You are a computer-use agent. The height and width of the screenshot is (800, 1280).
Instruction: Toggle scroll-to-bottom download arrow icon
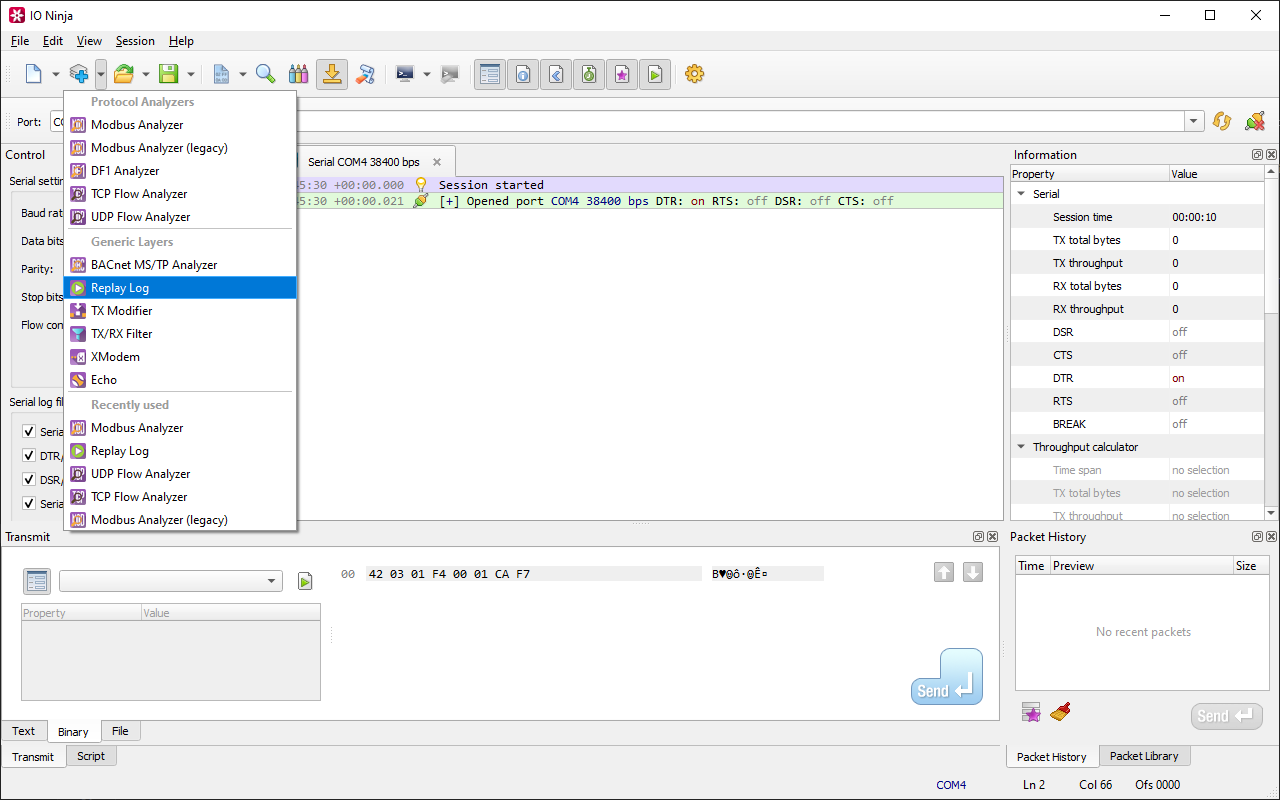coord(332,74)
